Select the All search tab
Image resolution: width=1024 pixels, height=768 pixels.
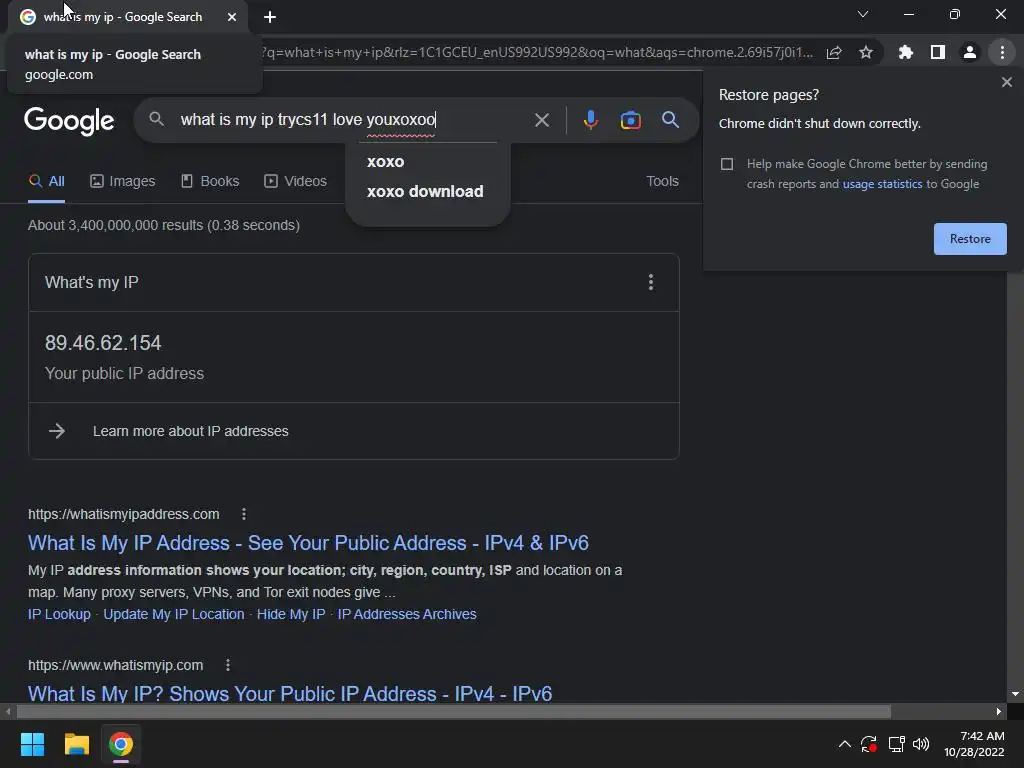(46, 182)
